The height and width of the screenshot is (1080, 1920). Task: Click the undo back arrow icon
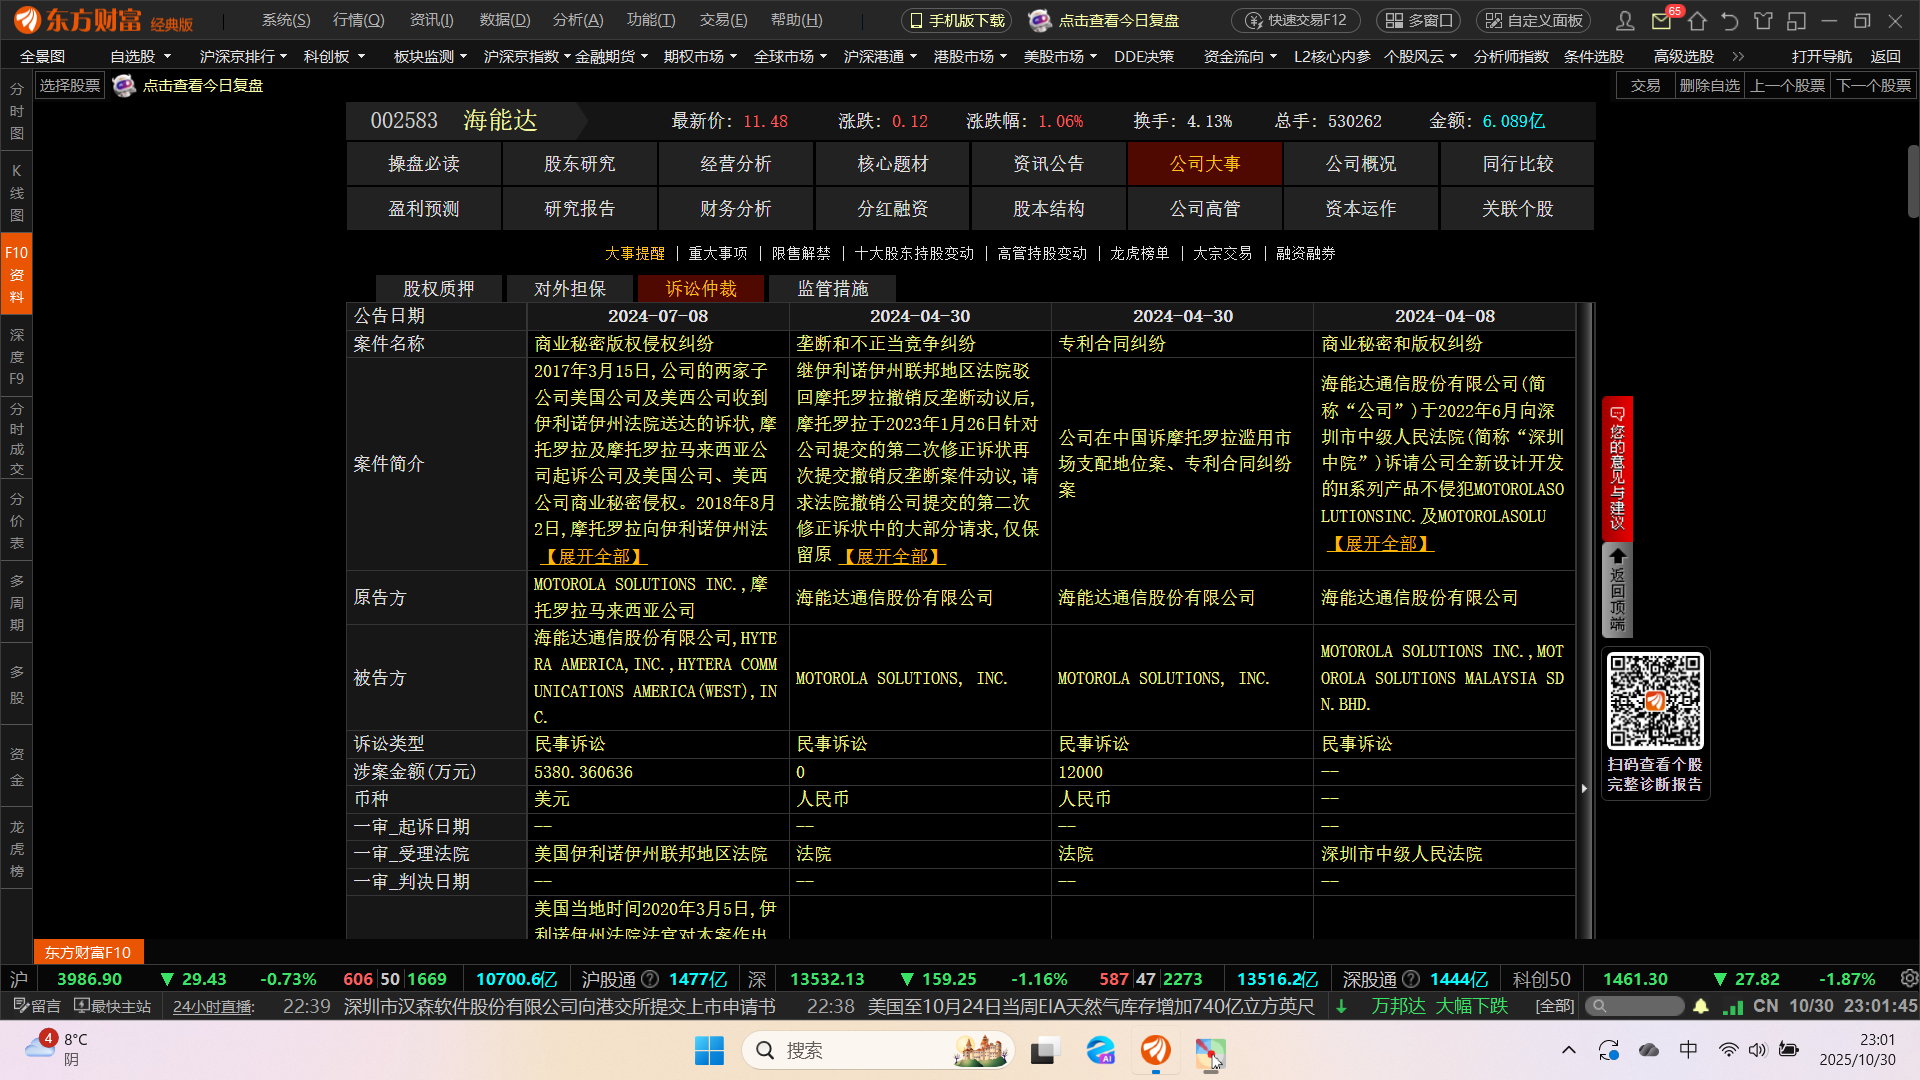[x=1730, y=21]
